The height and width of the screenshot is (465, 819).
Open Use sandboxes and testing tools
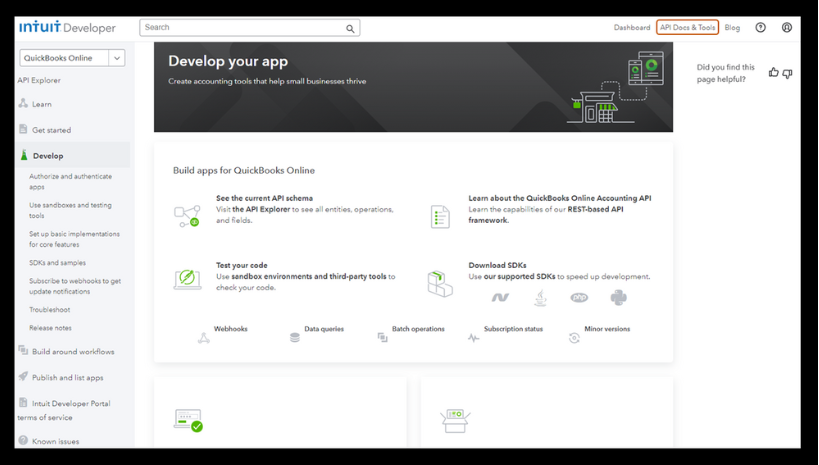(71, 211)
